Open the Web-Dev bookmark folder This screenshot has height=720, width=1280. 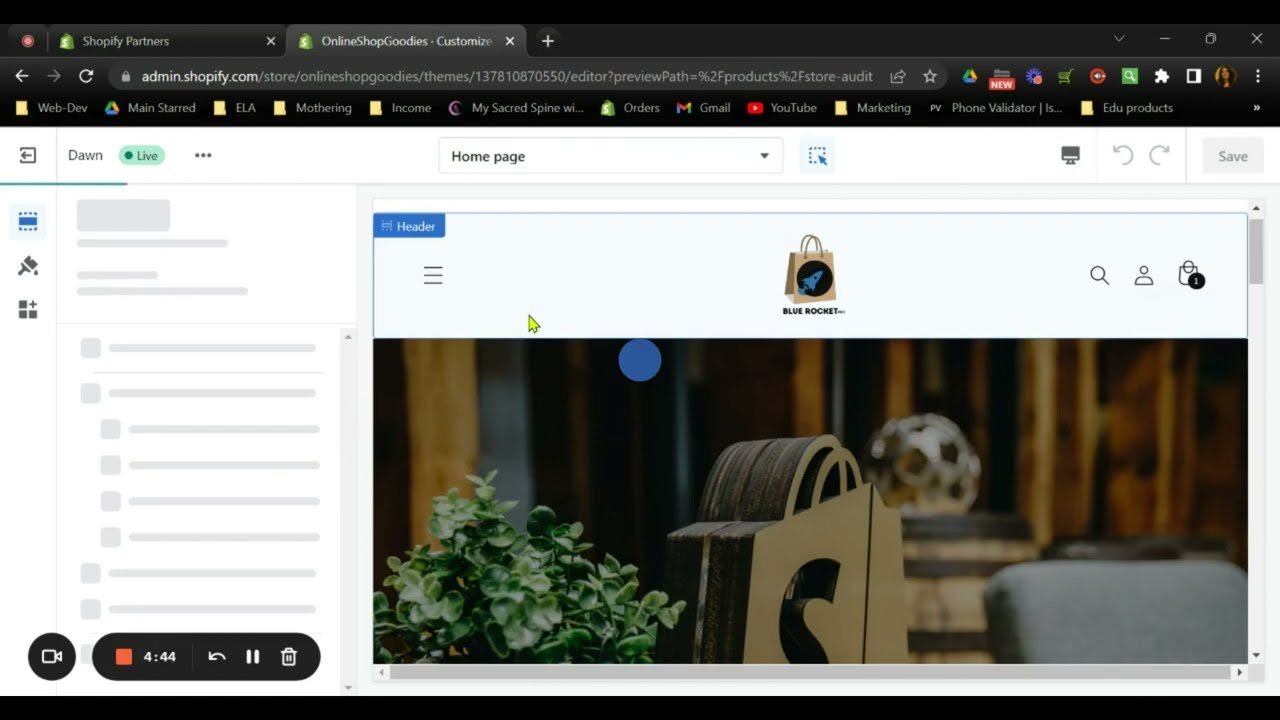tap(52, 108)
